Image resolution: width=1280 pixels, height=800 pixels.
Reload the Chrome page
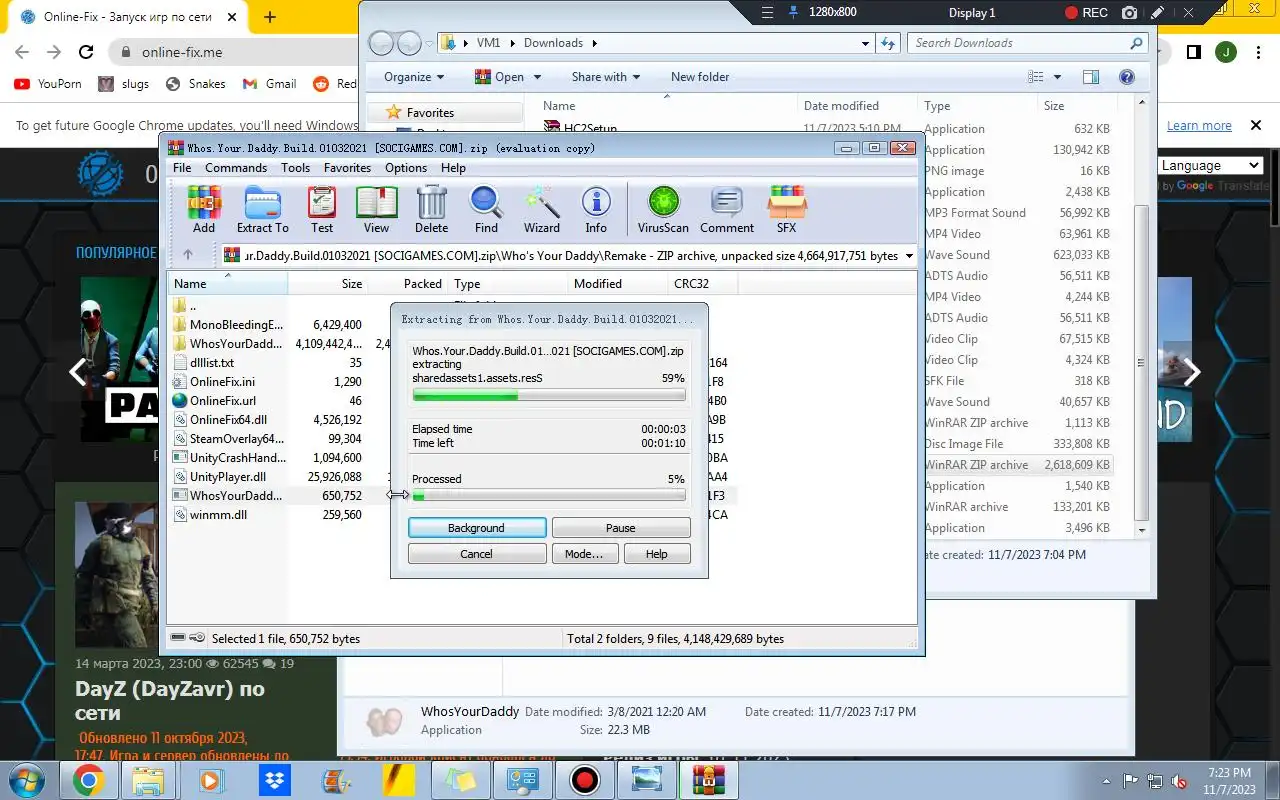click(86, 52)
